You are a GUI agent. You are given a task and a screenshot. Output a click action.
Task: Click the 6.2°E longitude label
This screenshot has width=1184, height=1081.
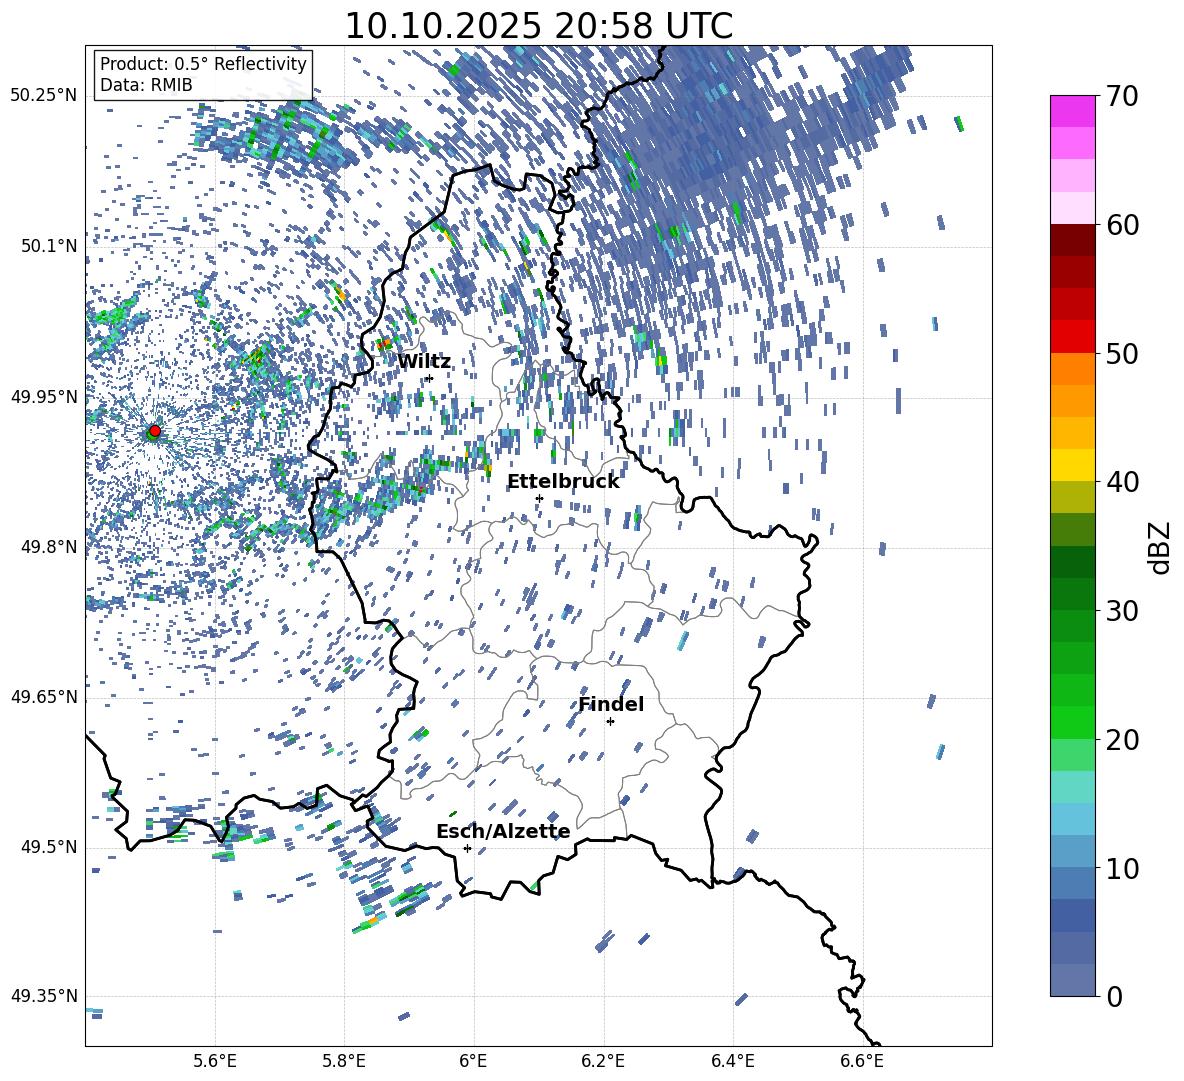(x=603, y=1061)
